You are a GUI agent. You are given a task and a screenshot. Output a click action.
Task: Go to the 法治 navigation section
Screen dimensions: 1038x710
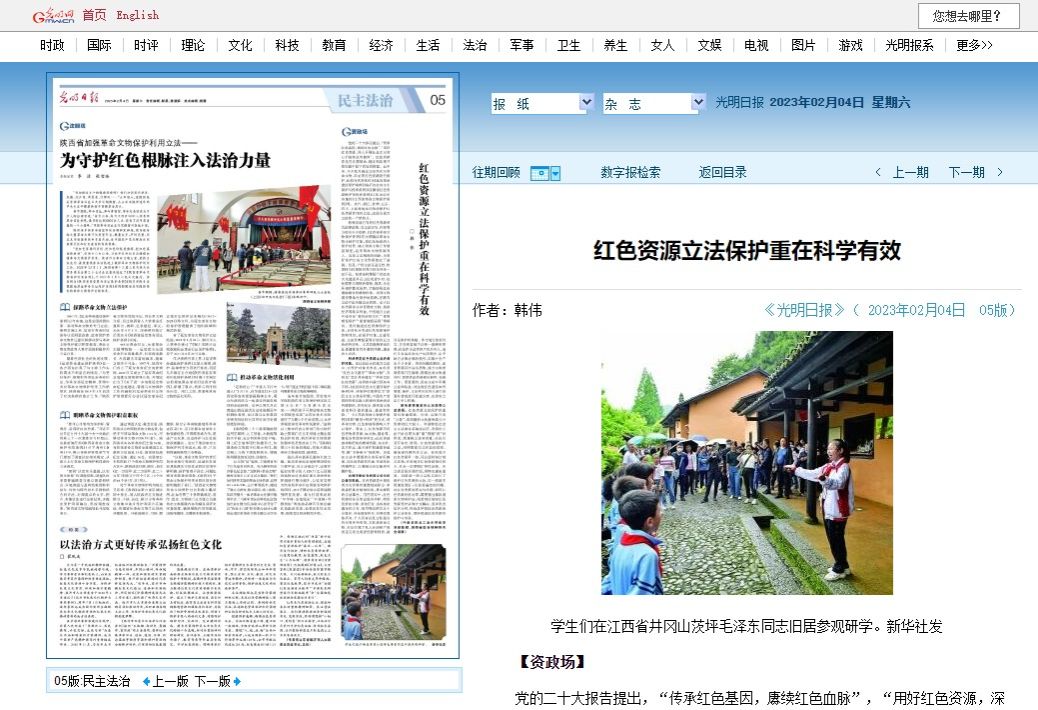(474, 45)
